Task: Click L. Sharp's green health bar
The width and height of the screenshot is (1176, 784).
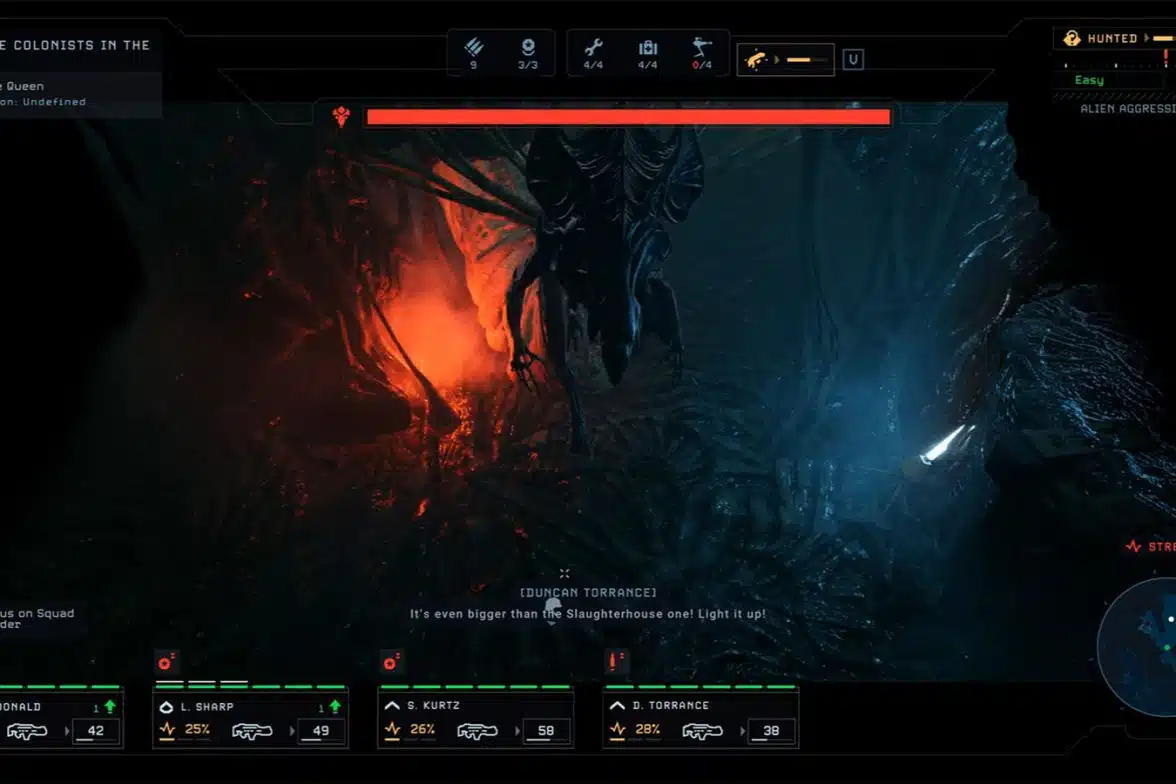Action: (x=250, y=686)
